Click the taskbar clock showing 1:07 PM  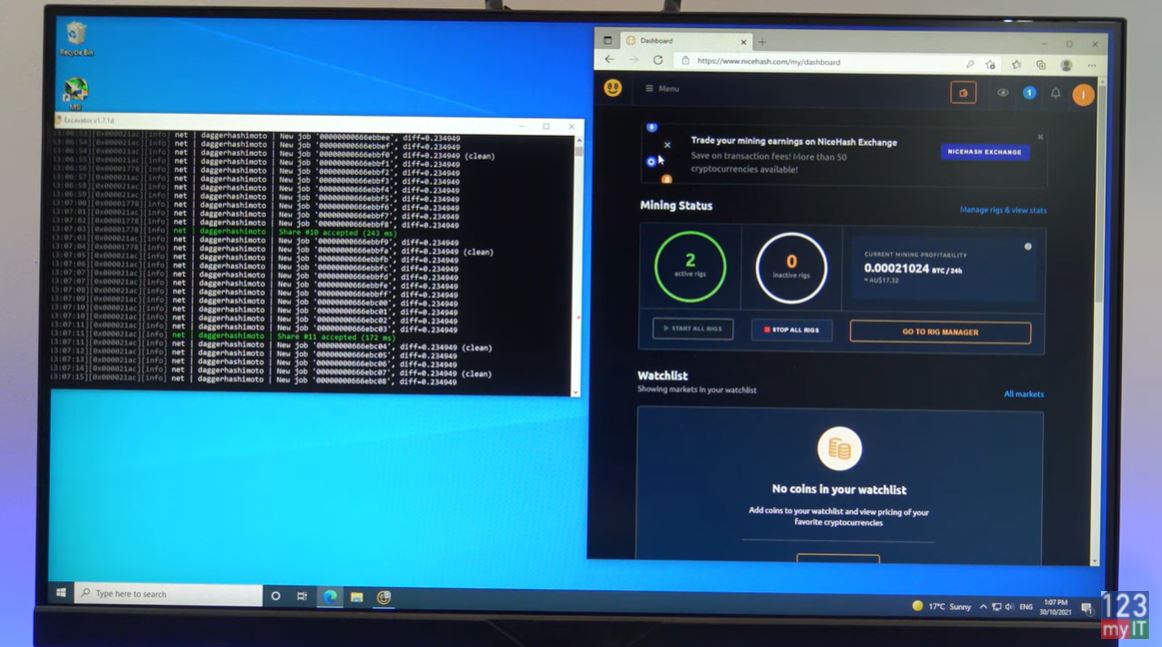click(x=1055, y=607)
